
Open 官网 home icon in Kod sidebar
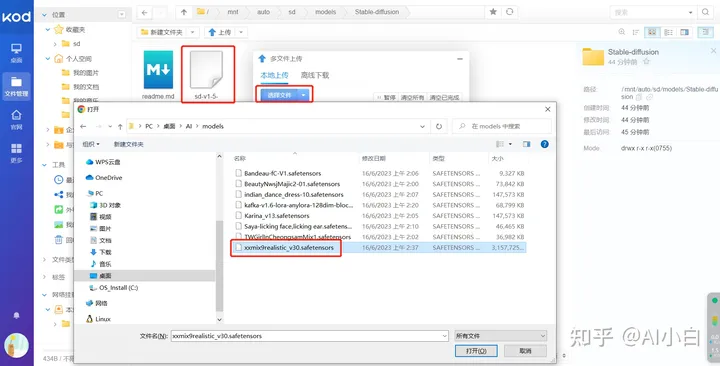[17, 119]
